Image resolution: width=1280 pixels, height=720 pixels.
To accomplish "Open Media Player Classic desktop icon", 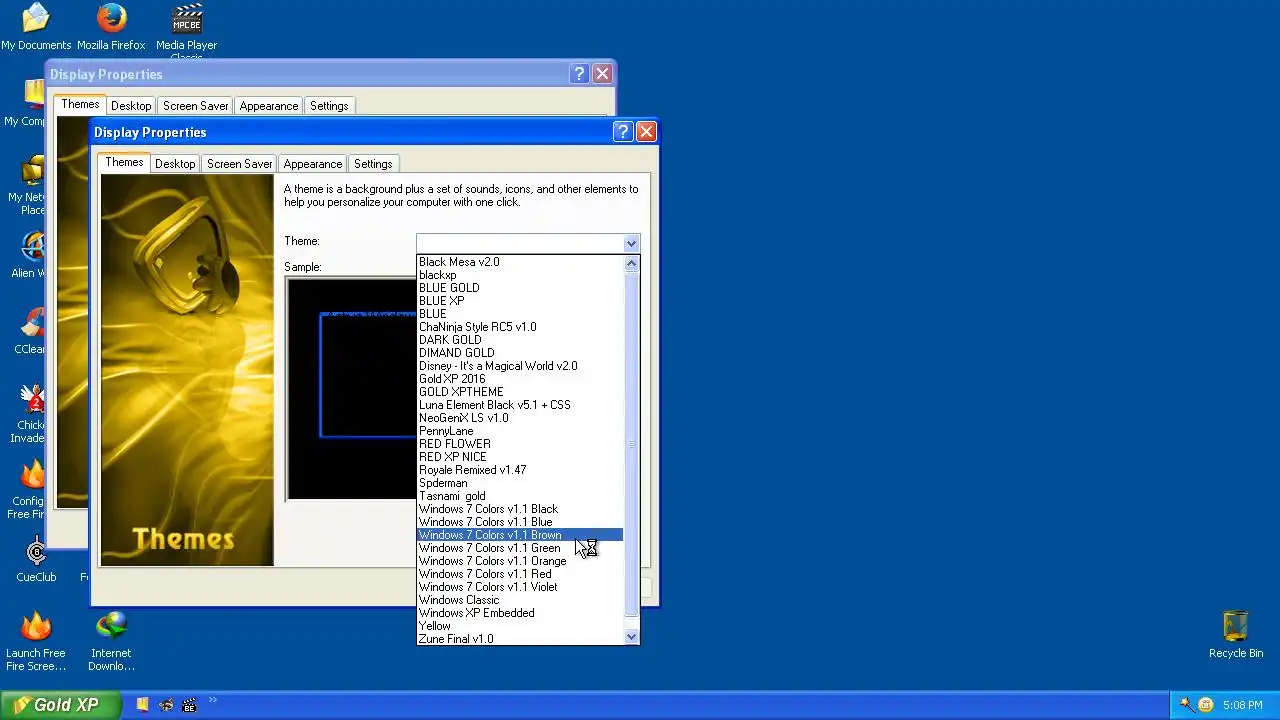I will pos(186,29).
